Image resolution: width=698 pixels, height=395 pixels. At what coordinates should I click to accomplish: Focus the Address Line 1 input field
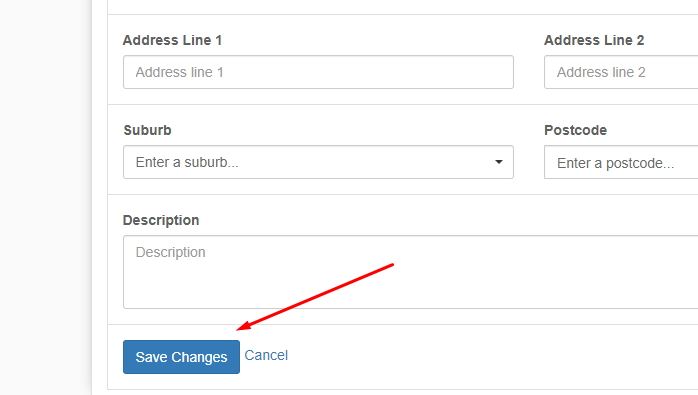(318, 72)
